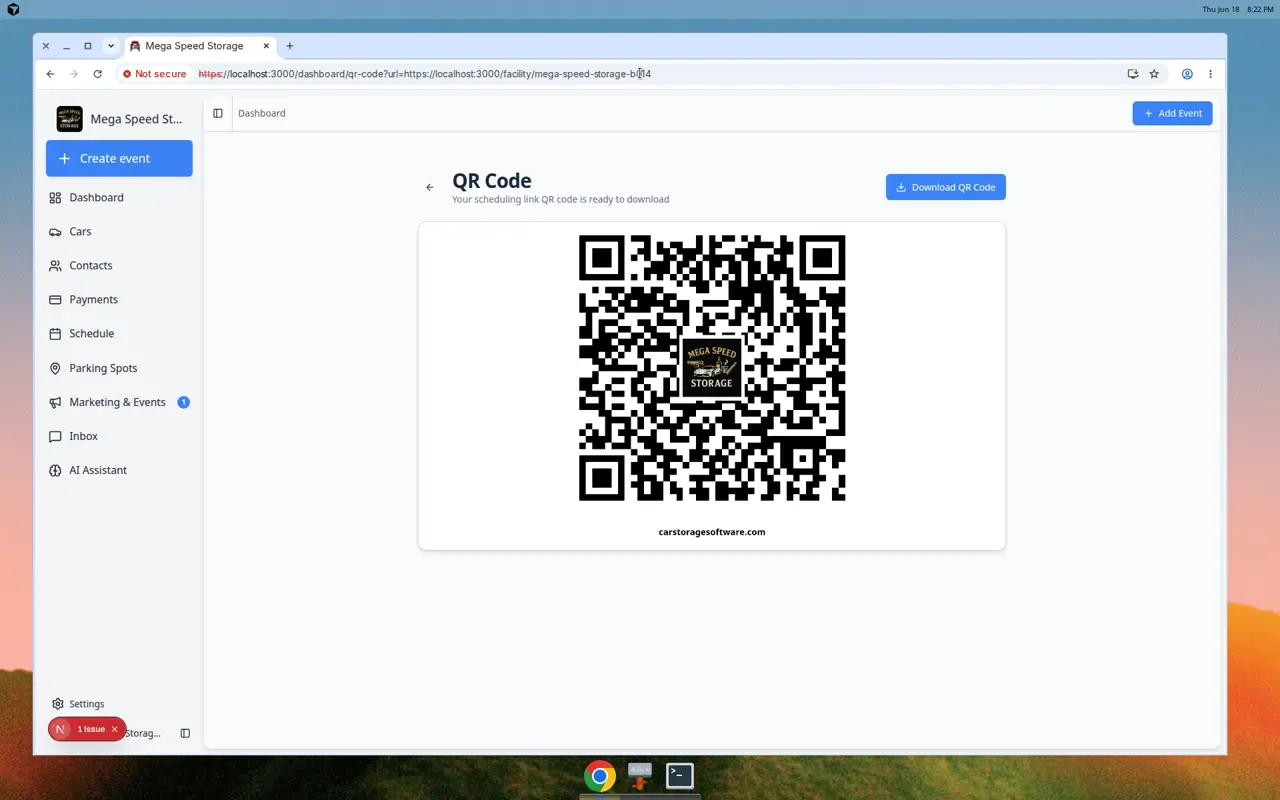The height and width of the screenshot is (800, 1280).
Task: Click the Marketing & Events notification badge
Action: coord(183,402)
